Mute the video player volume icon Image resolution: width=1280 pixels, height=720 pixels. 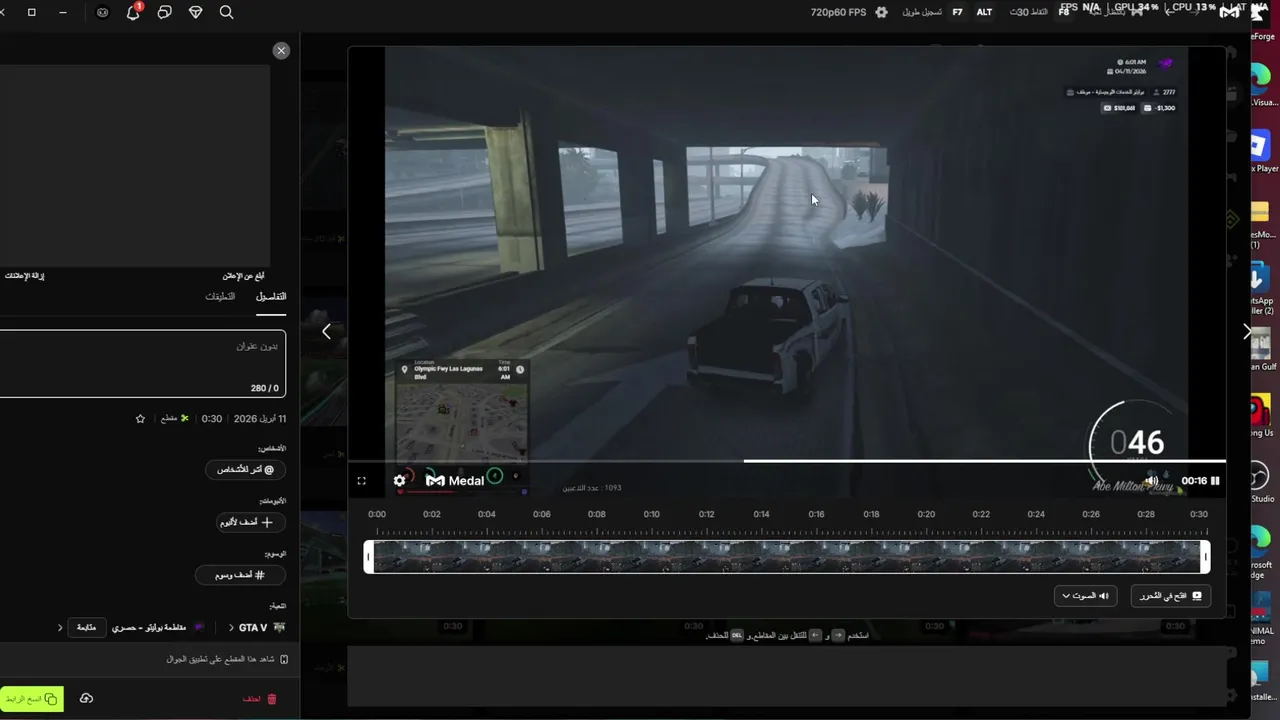click(x=1152, y=481)
